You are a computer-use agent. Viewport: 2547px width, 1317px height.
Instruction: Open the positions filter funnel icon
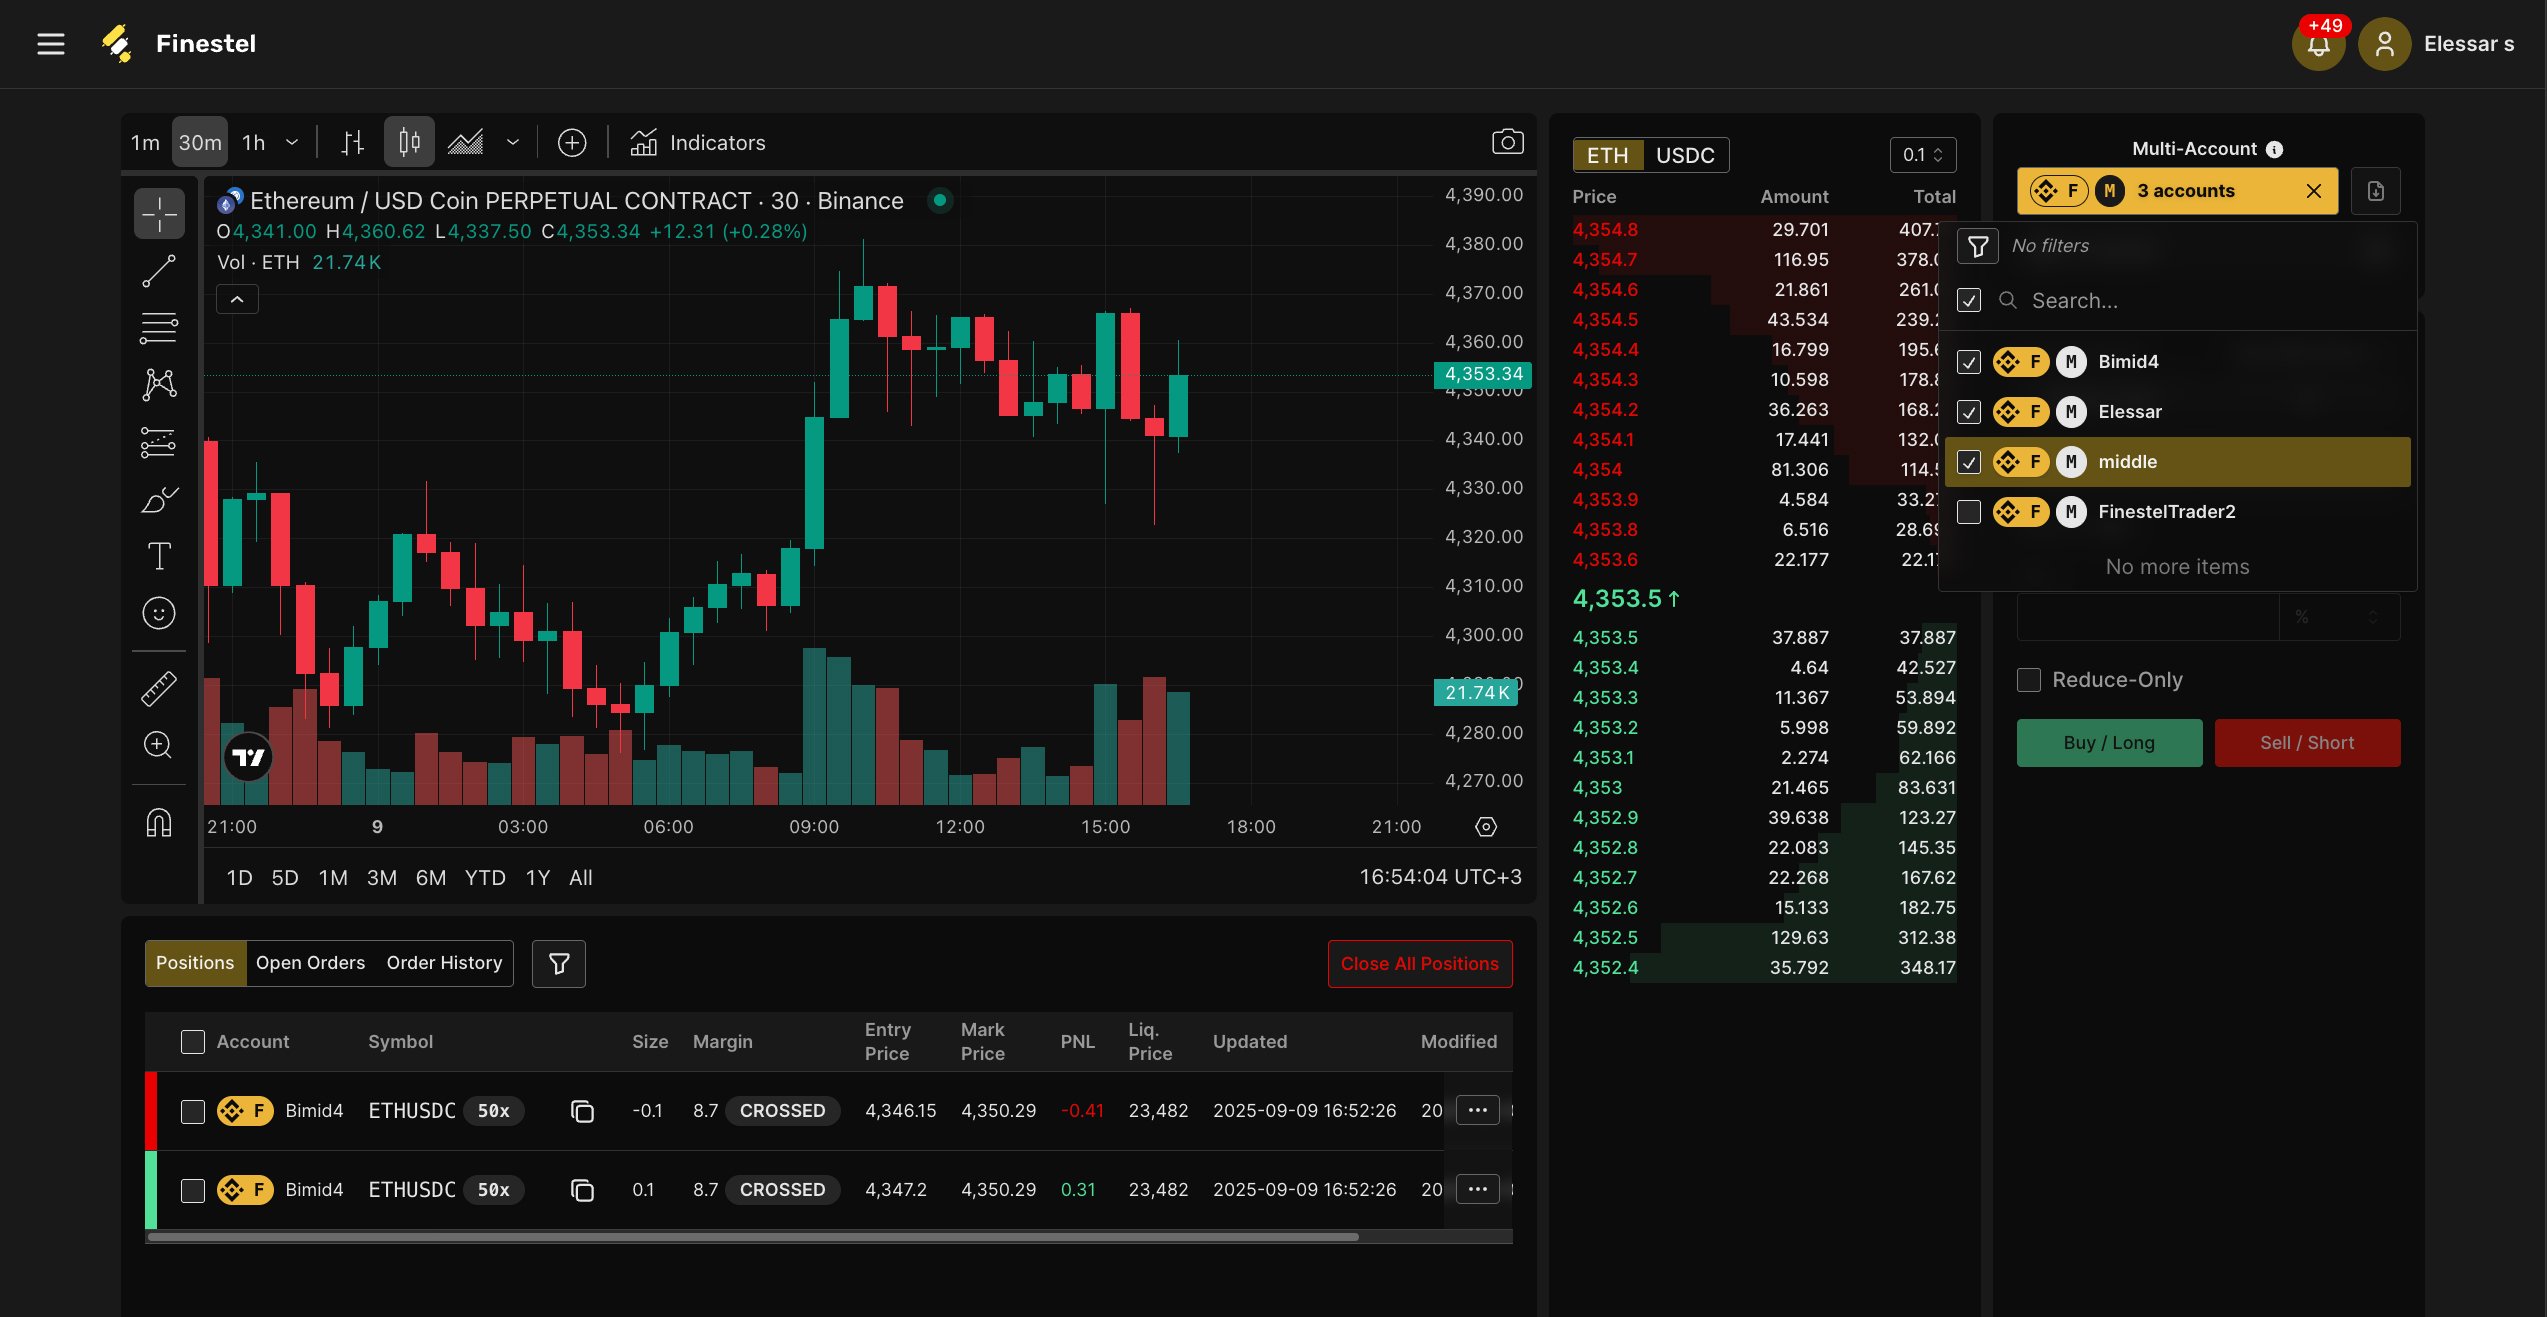tap(559, 963)
